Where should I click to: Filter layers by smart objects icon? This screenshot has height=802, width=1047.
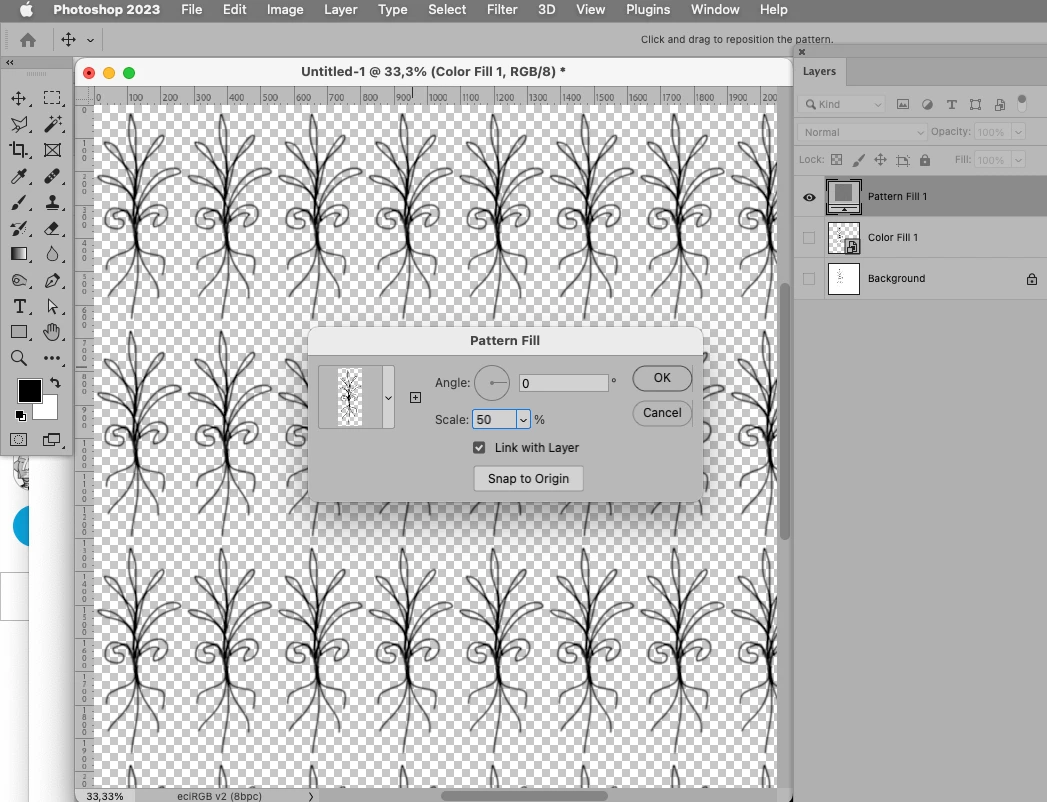(1000, 104)
